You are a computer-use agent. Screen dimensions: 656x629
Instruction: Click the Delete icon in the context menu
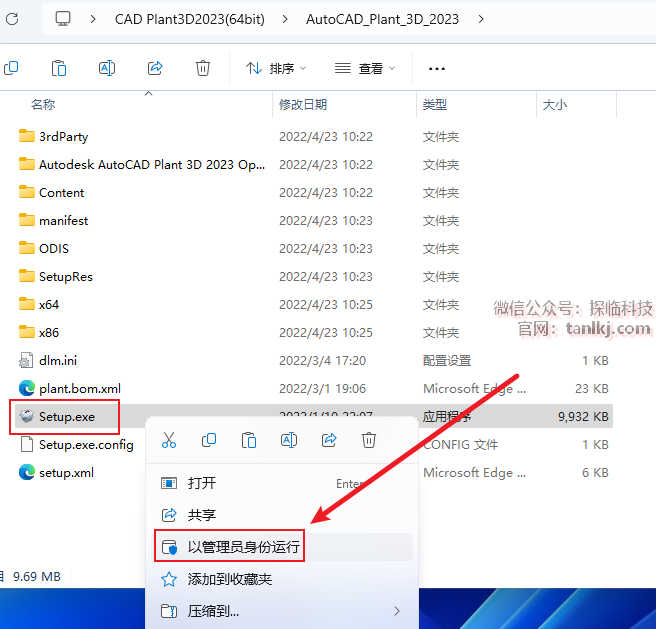pyautogui.click(x=369, y=440)
